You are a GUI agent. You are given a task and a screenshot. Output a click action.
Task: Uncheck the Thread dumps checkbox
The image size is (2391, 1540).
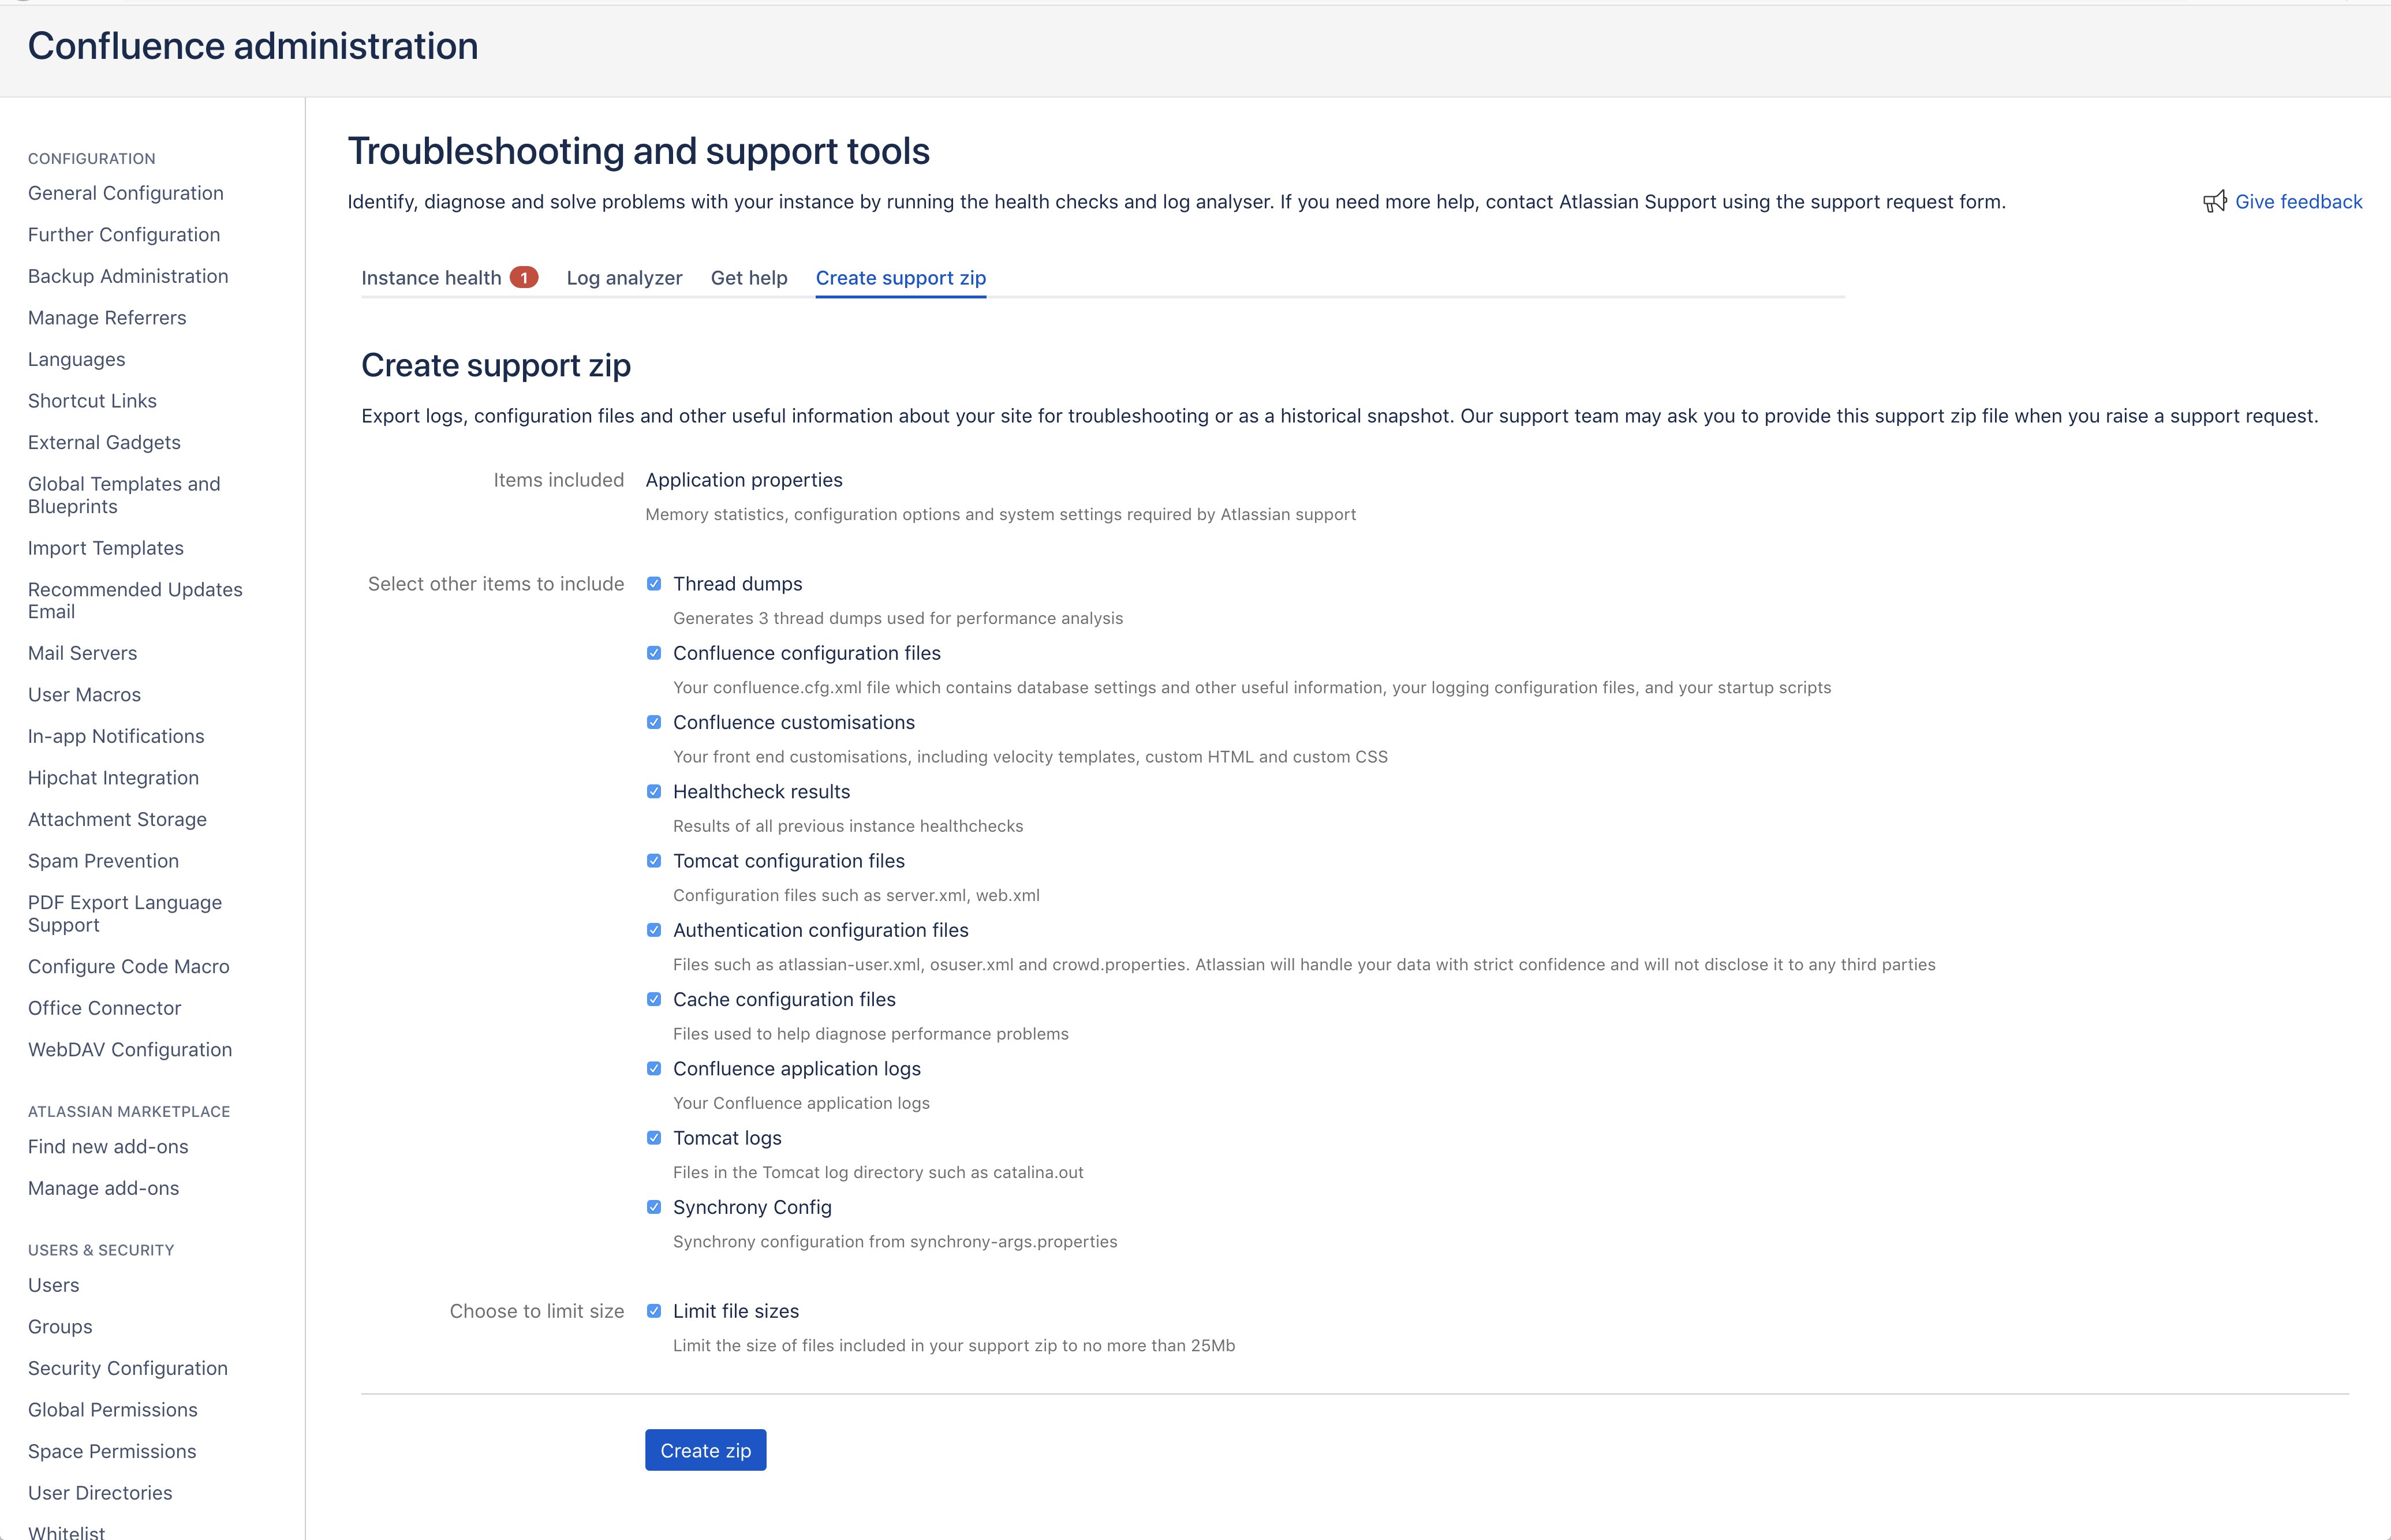pyautogui.click(x=654, y=584)
